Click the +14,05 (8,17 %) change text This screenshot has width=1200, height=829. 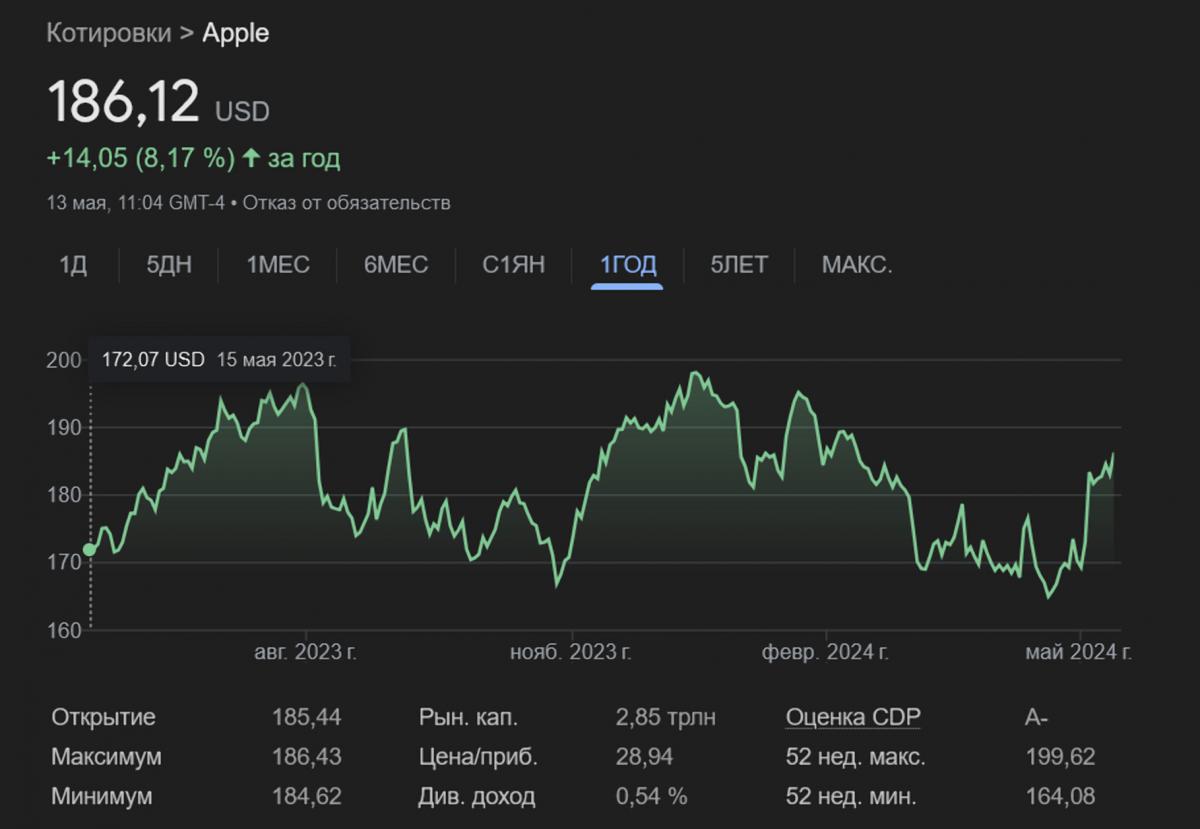[x=141, y=158]
